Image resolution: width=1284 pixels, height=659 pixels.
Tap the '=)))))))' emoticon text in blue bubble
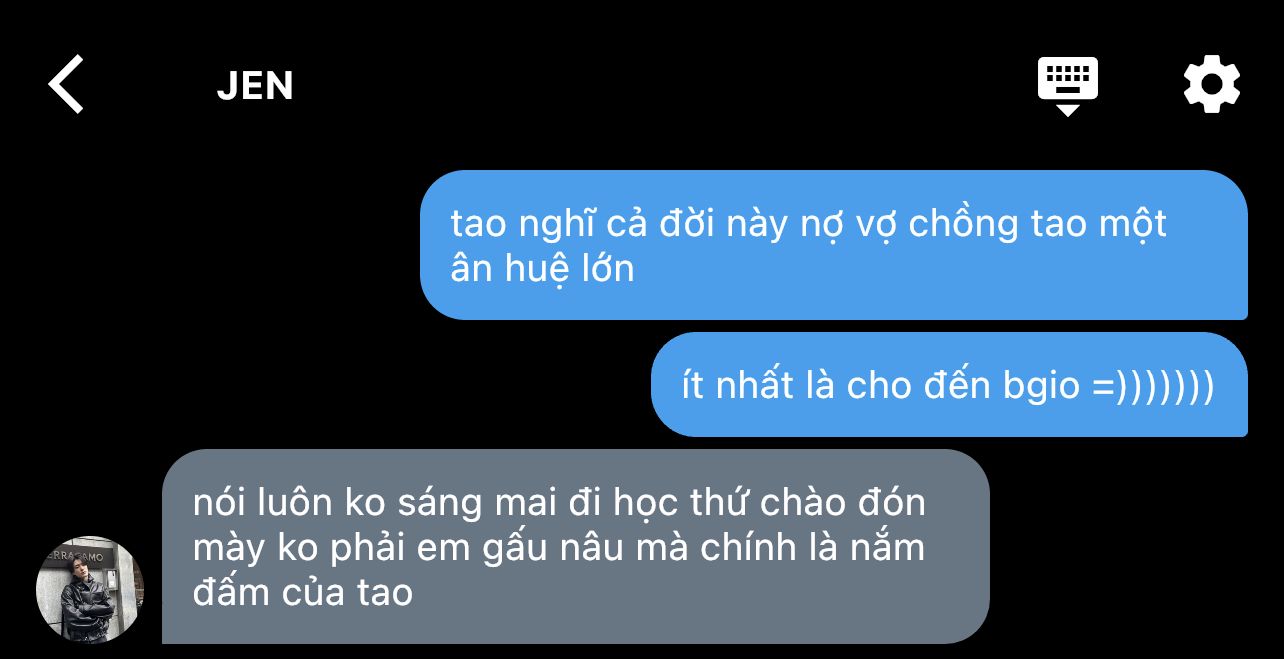(1153, 386)
